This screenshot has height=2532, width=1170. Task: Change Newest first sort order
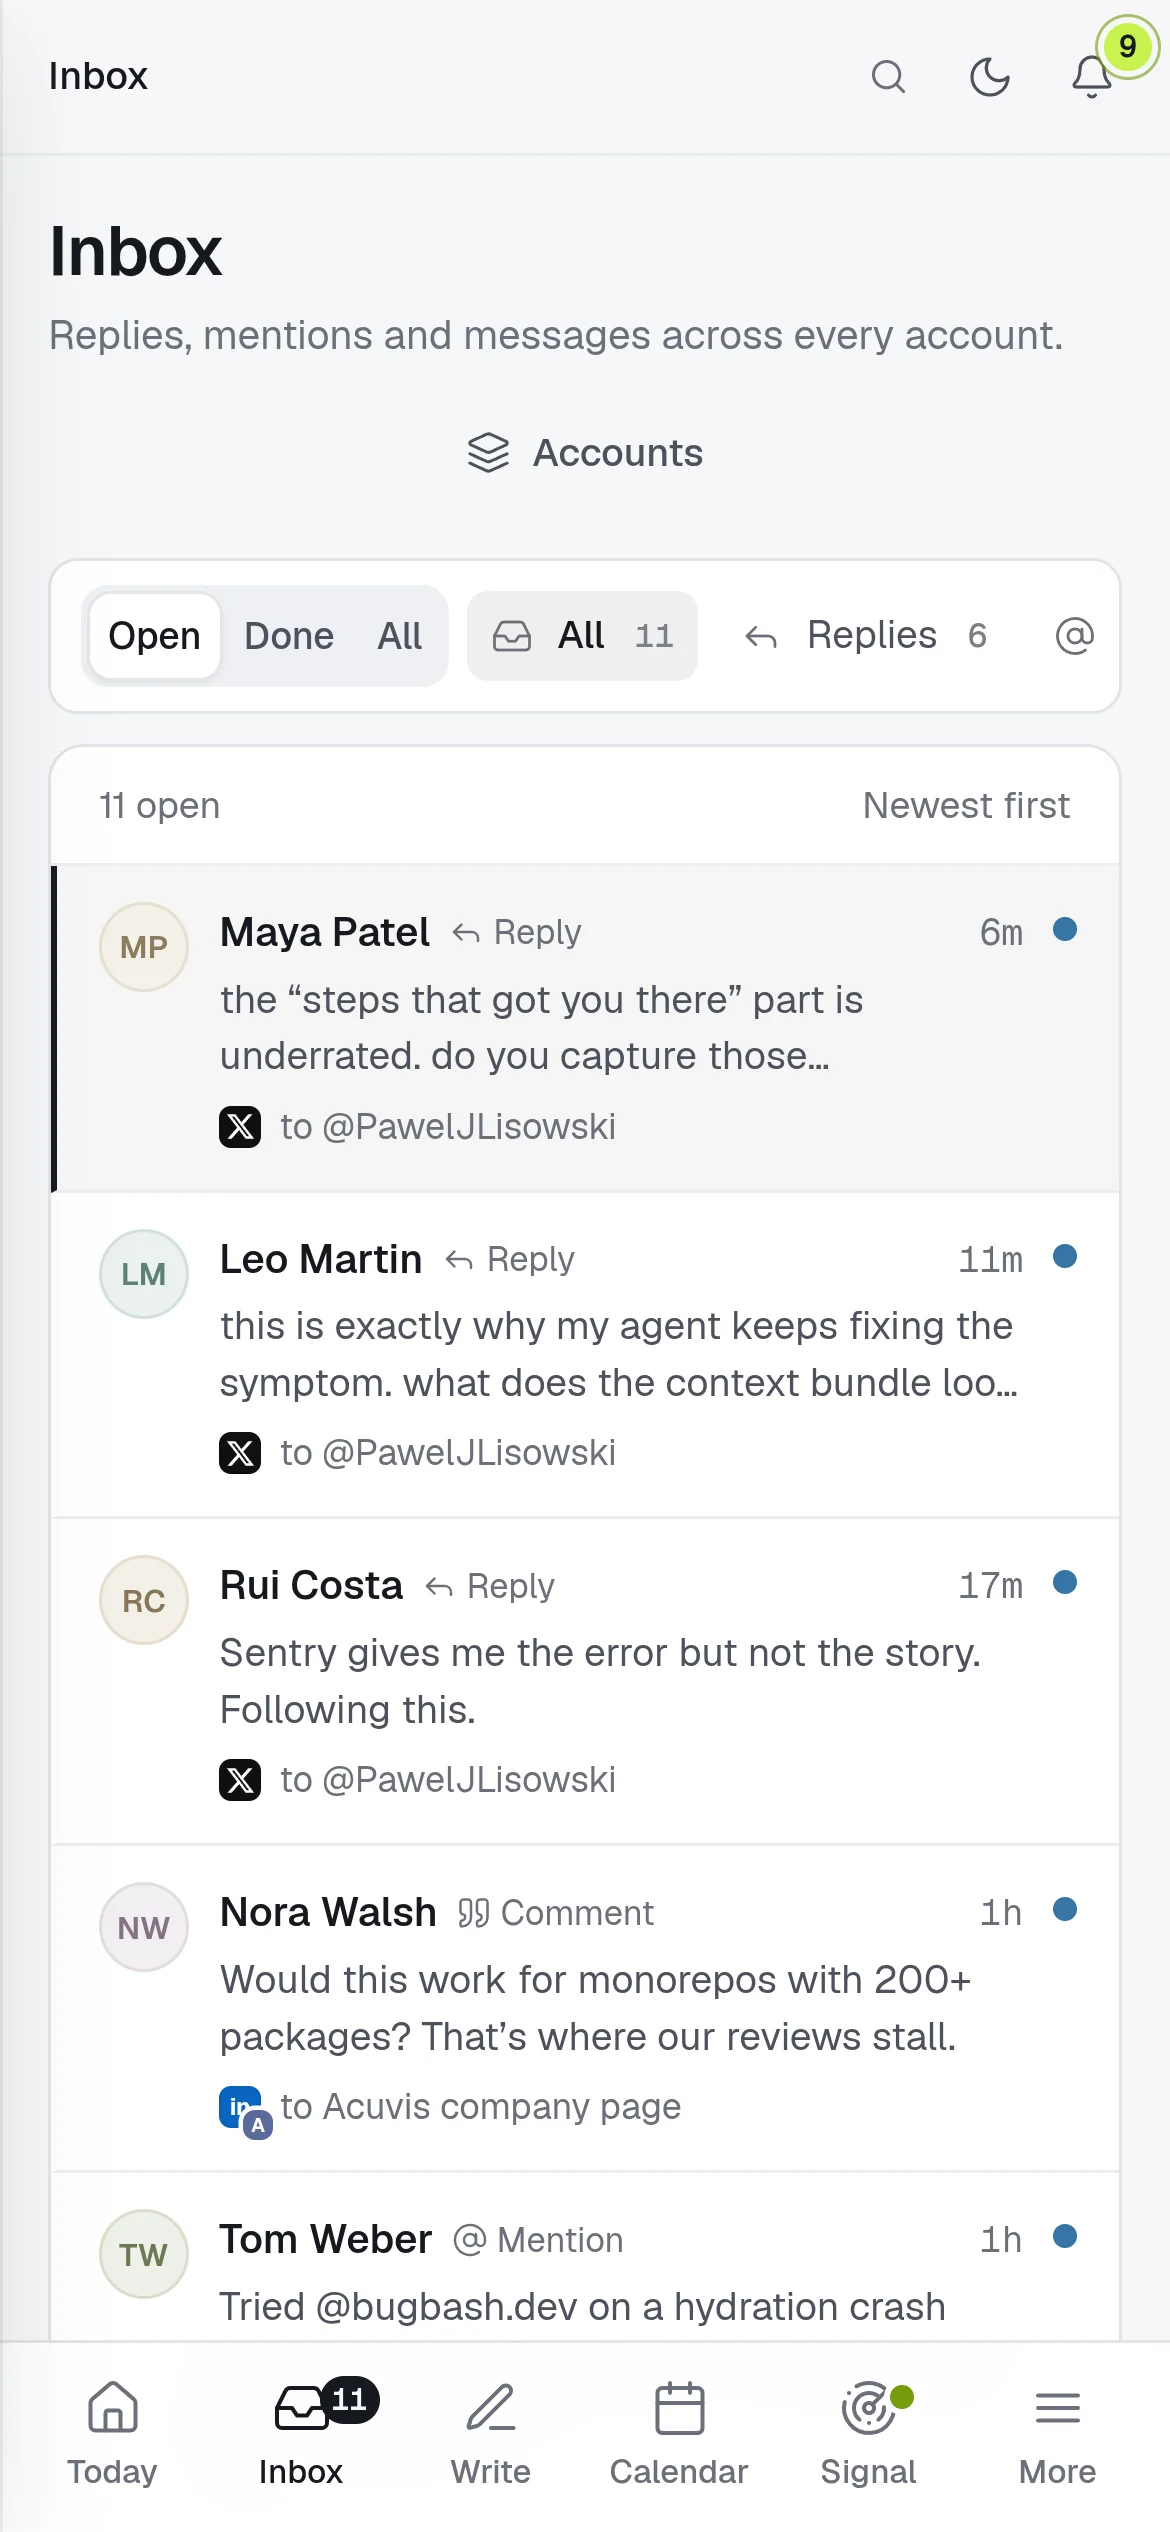pos(966,806)
